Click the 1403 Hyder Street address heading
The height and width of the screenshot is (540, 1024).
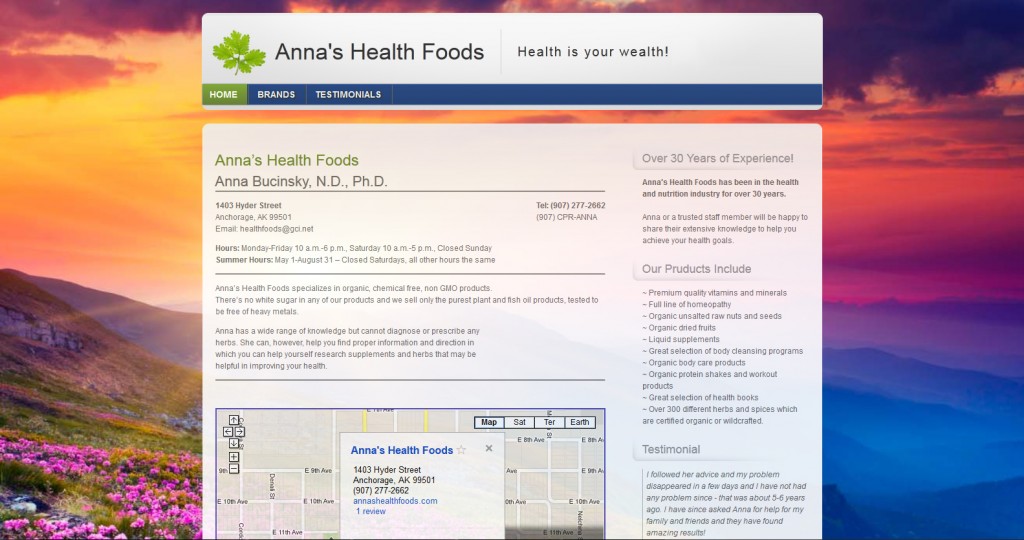[x=249, y=206]
